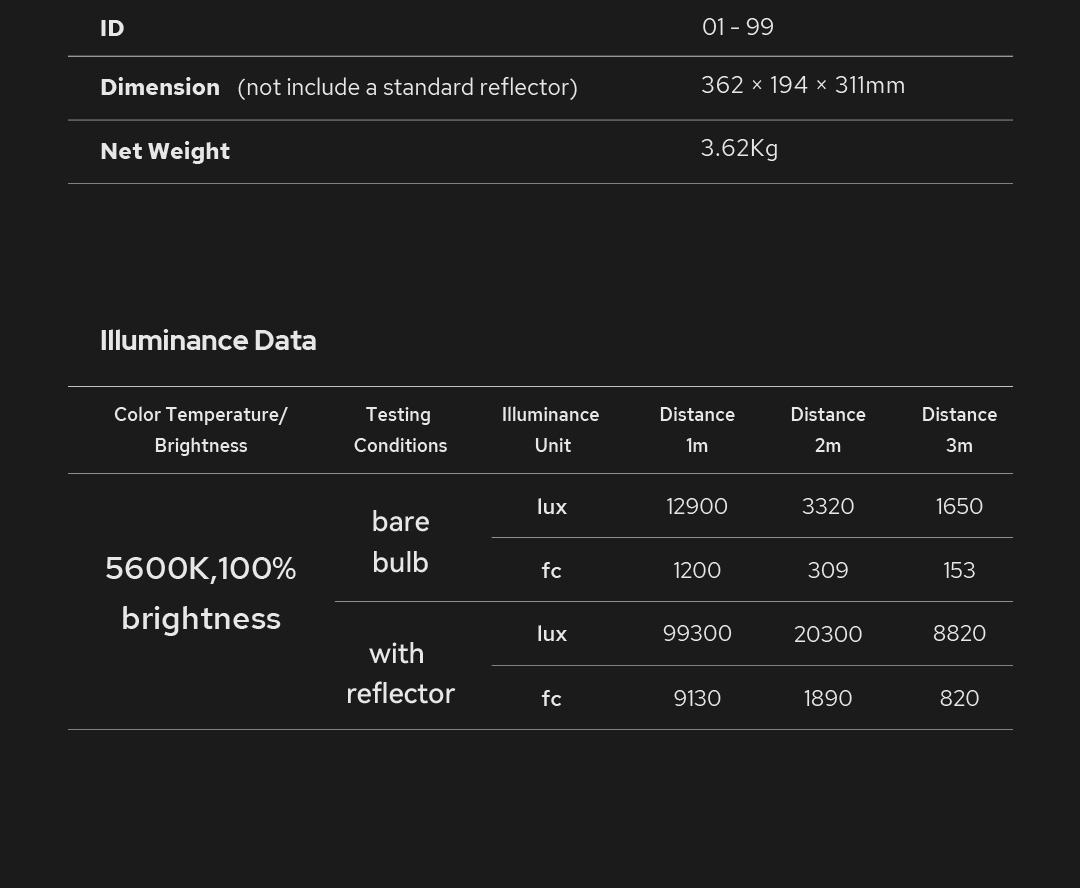Click the ID row label

point(112,28)
